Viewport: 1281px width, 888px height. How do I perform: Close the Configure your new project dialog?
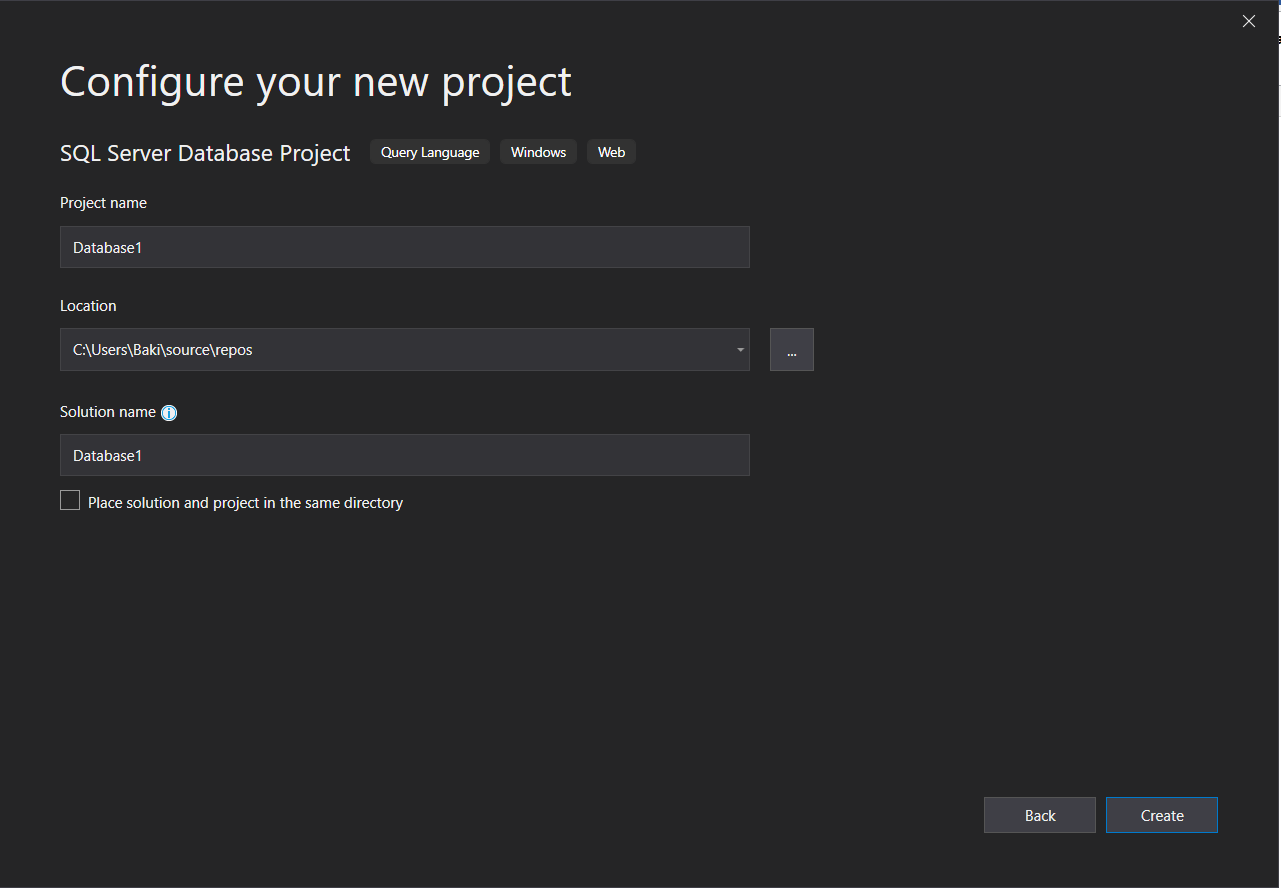(1248, 21)
